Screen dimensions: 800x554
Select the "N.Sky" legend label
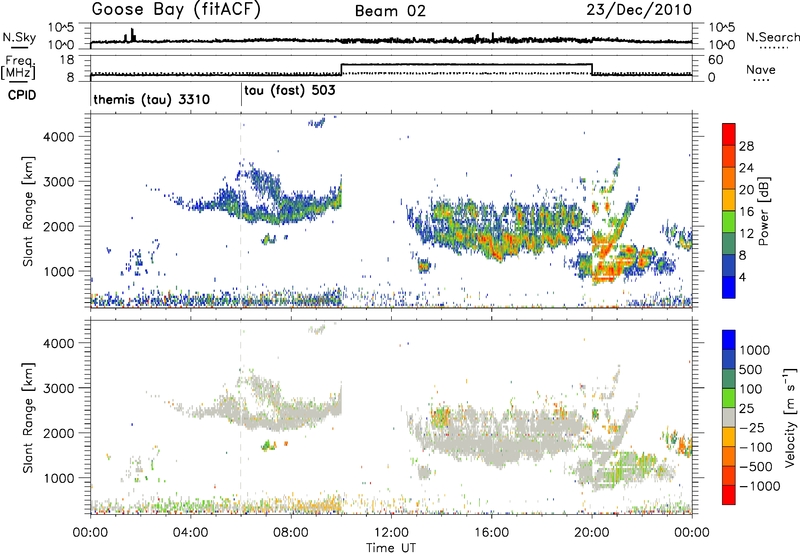coord(19,37)
